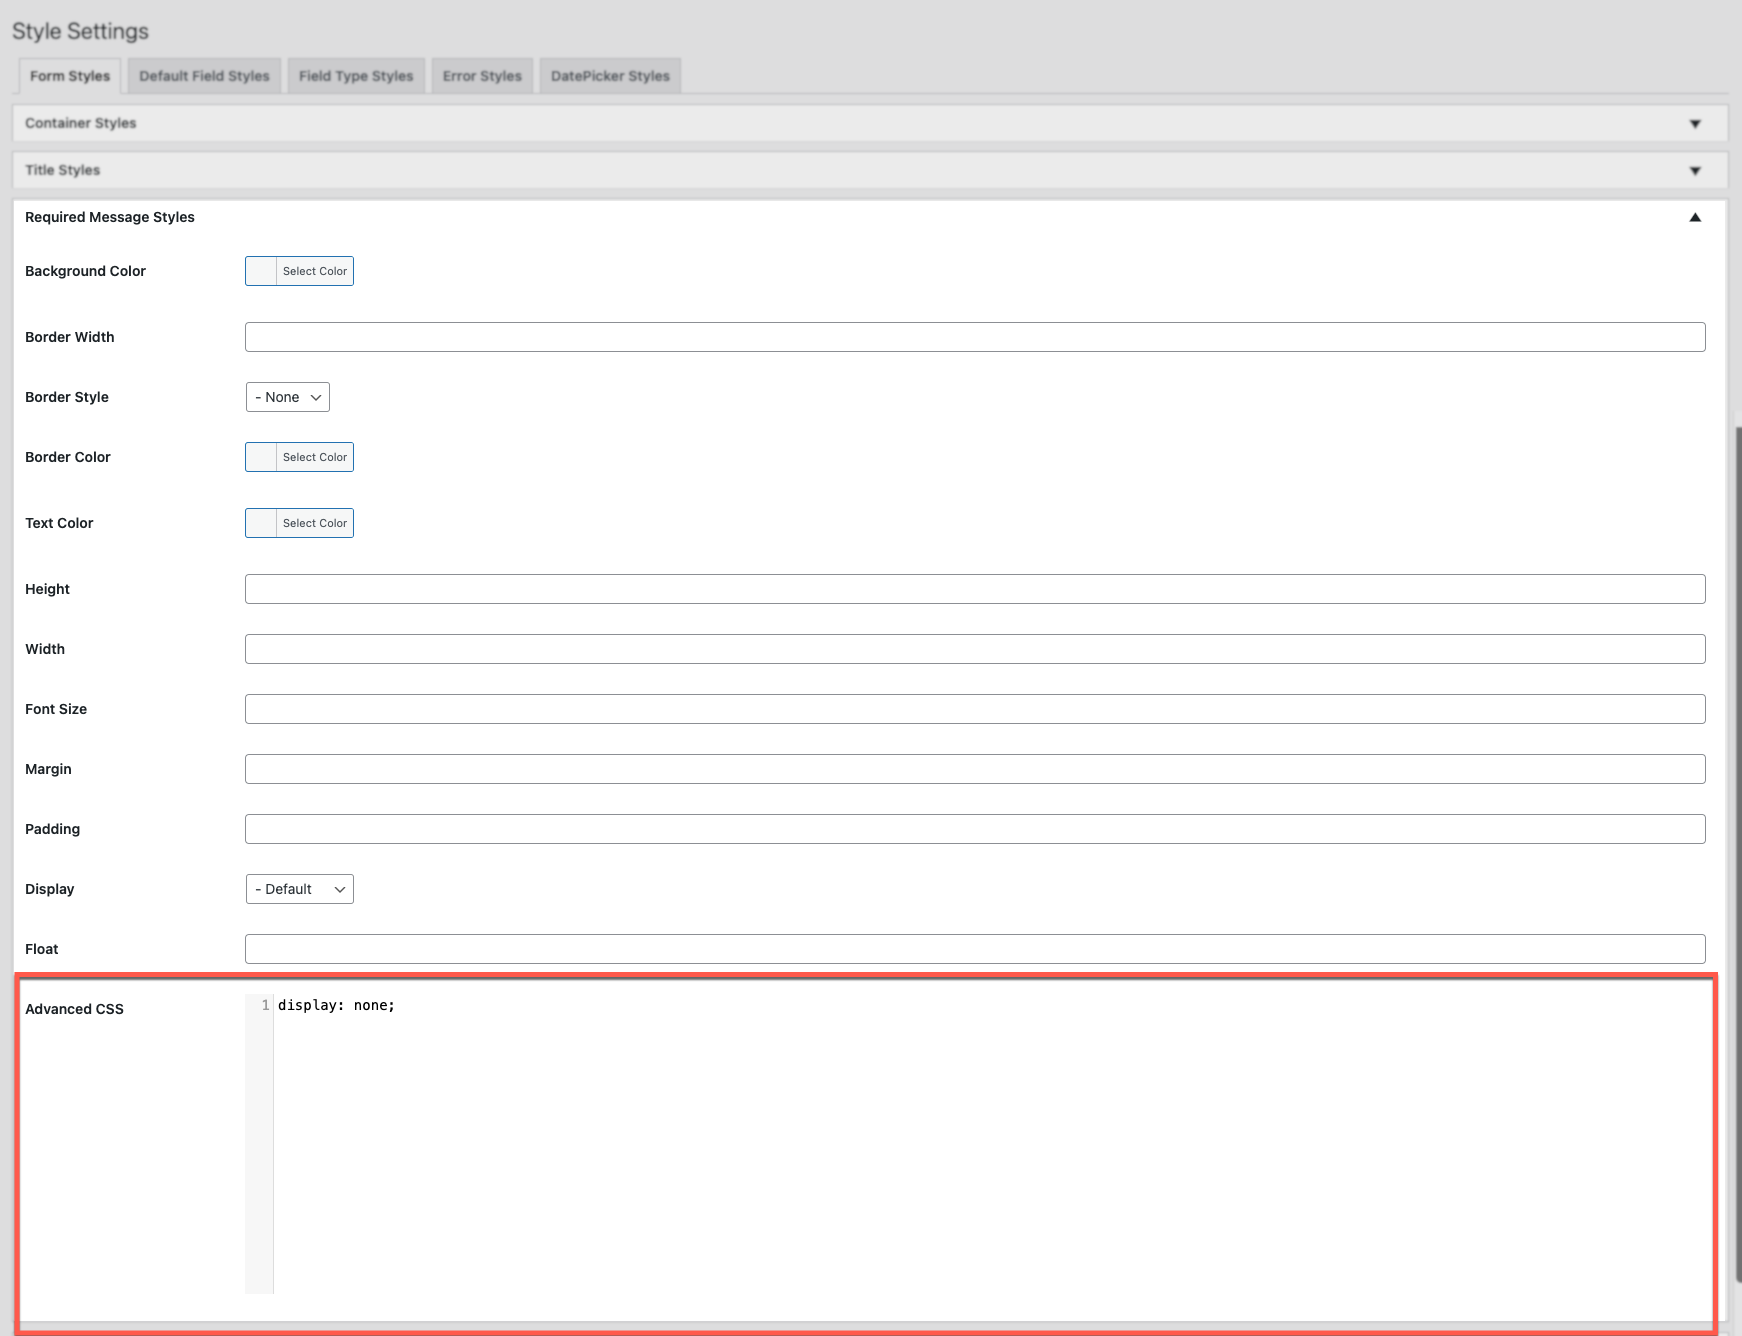Click the Text Color swatch

262,523
